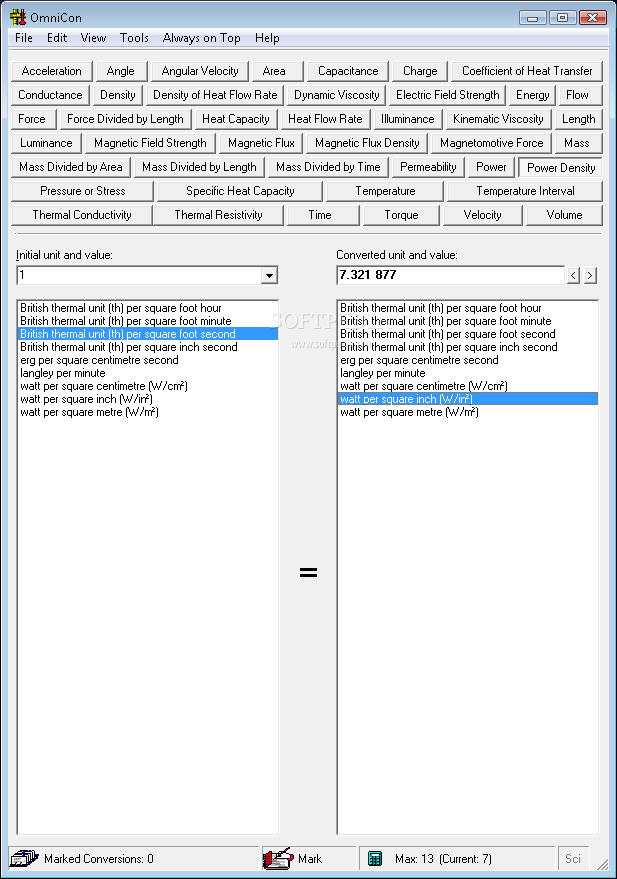The width and height of the screenshot is (617, 879).
Task: Select the Acceleration category
Action: 52,71
